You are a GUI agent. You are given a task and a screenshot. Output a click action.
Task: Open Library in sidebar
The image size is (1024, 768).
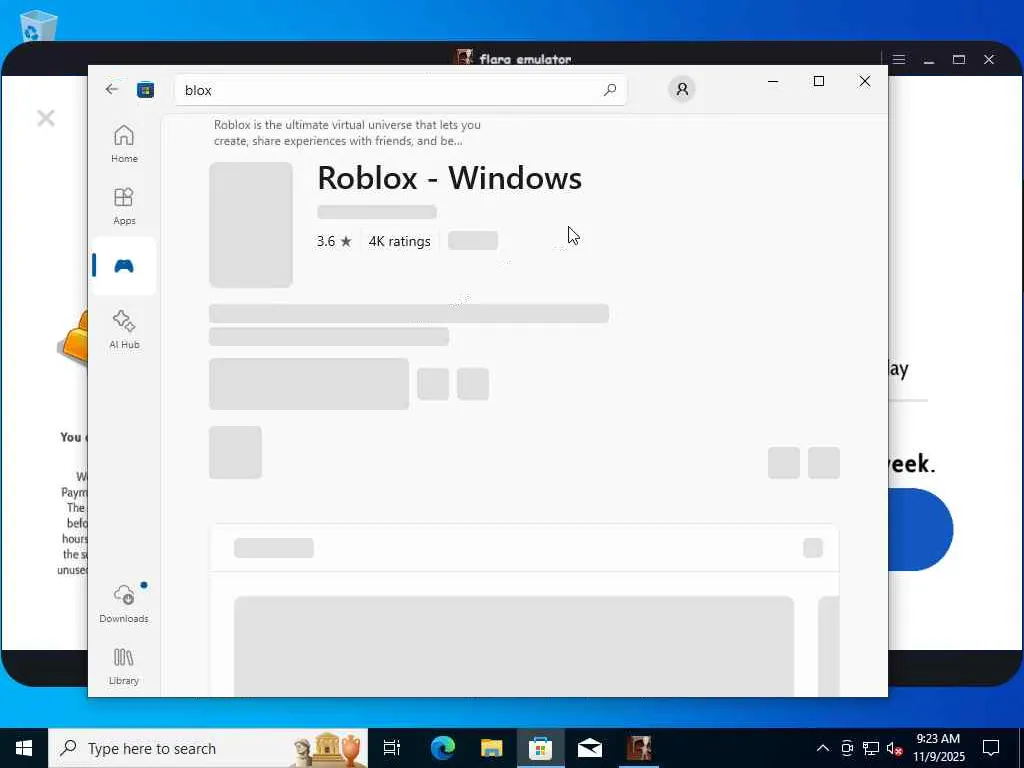point(124,666)
